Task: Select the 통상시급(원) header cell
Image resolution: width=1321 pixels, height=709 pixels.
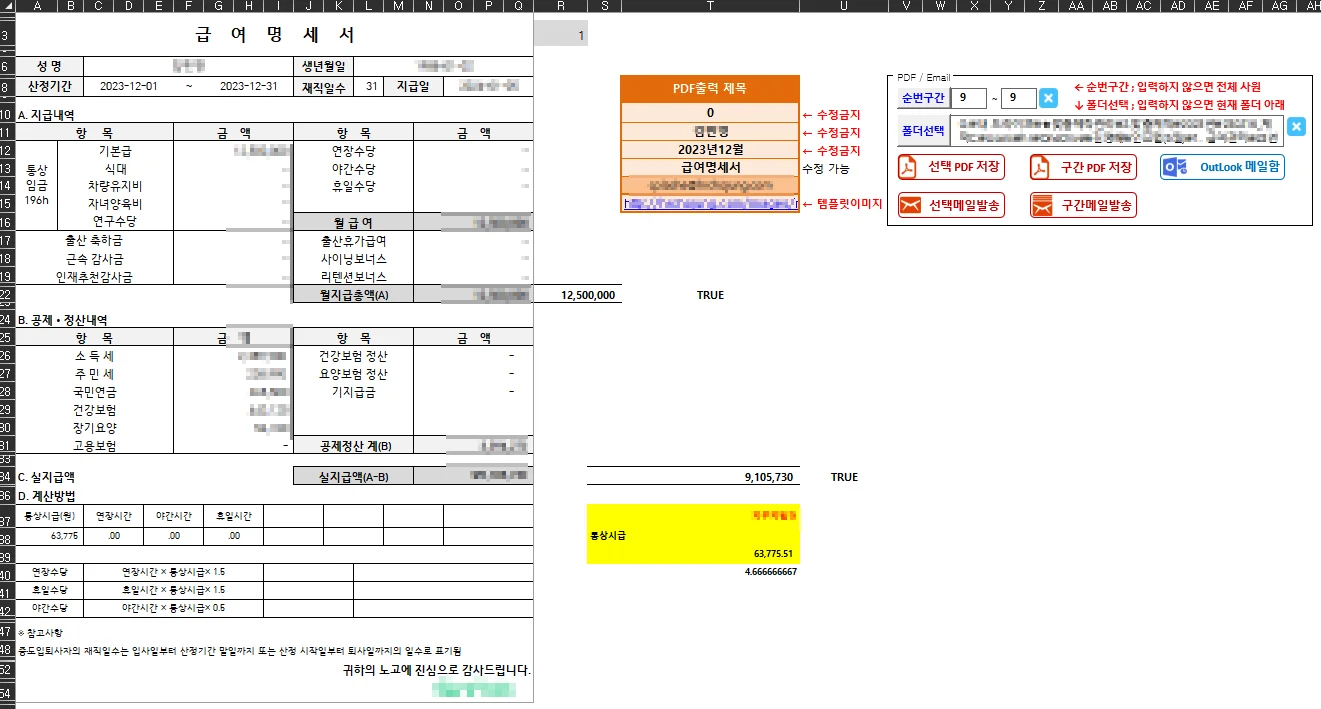Action: click(50, 516)
